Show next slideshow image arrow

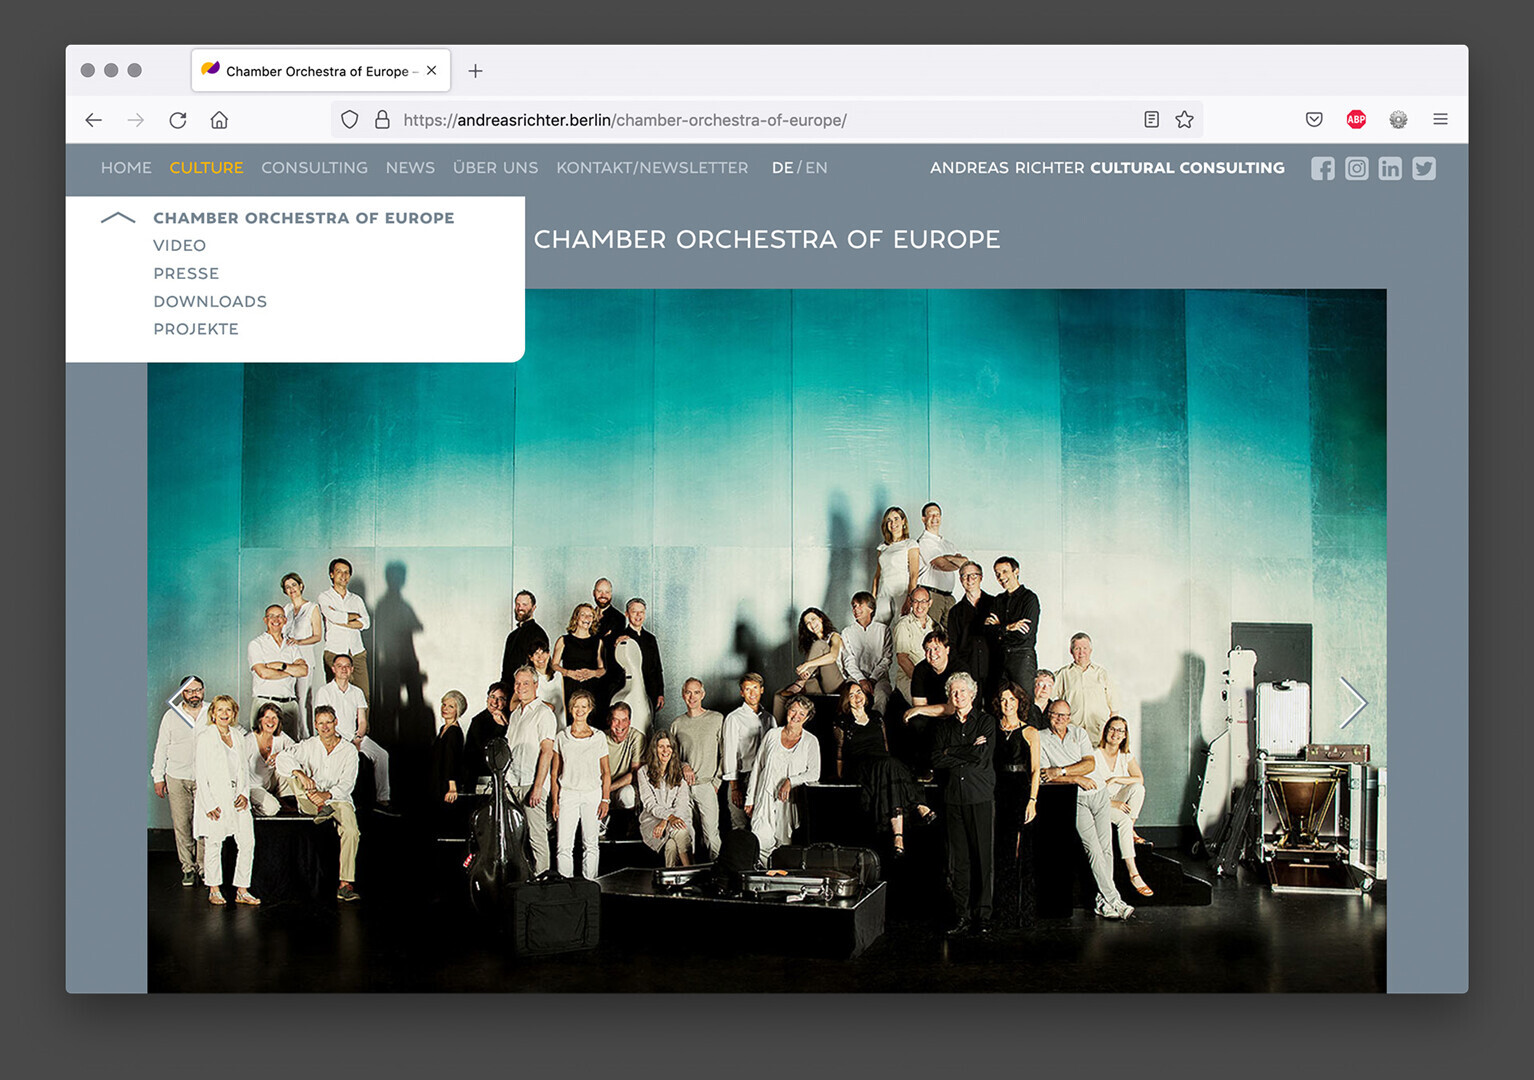pyautogui.click(x=1352, y=703)
